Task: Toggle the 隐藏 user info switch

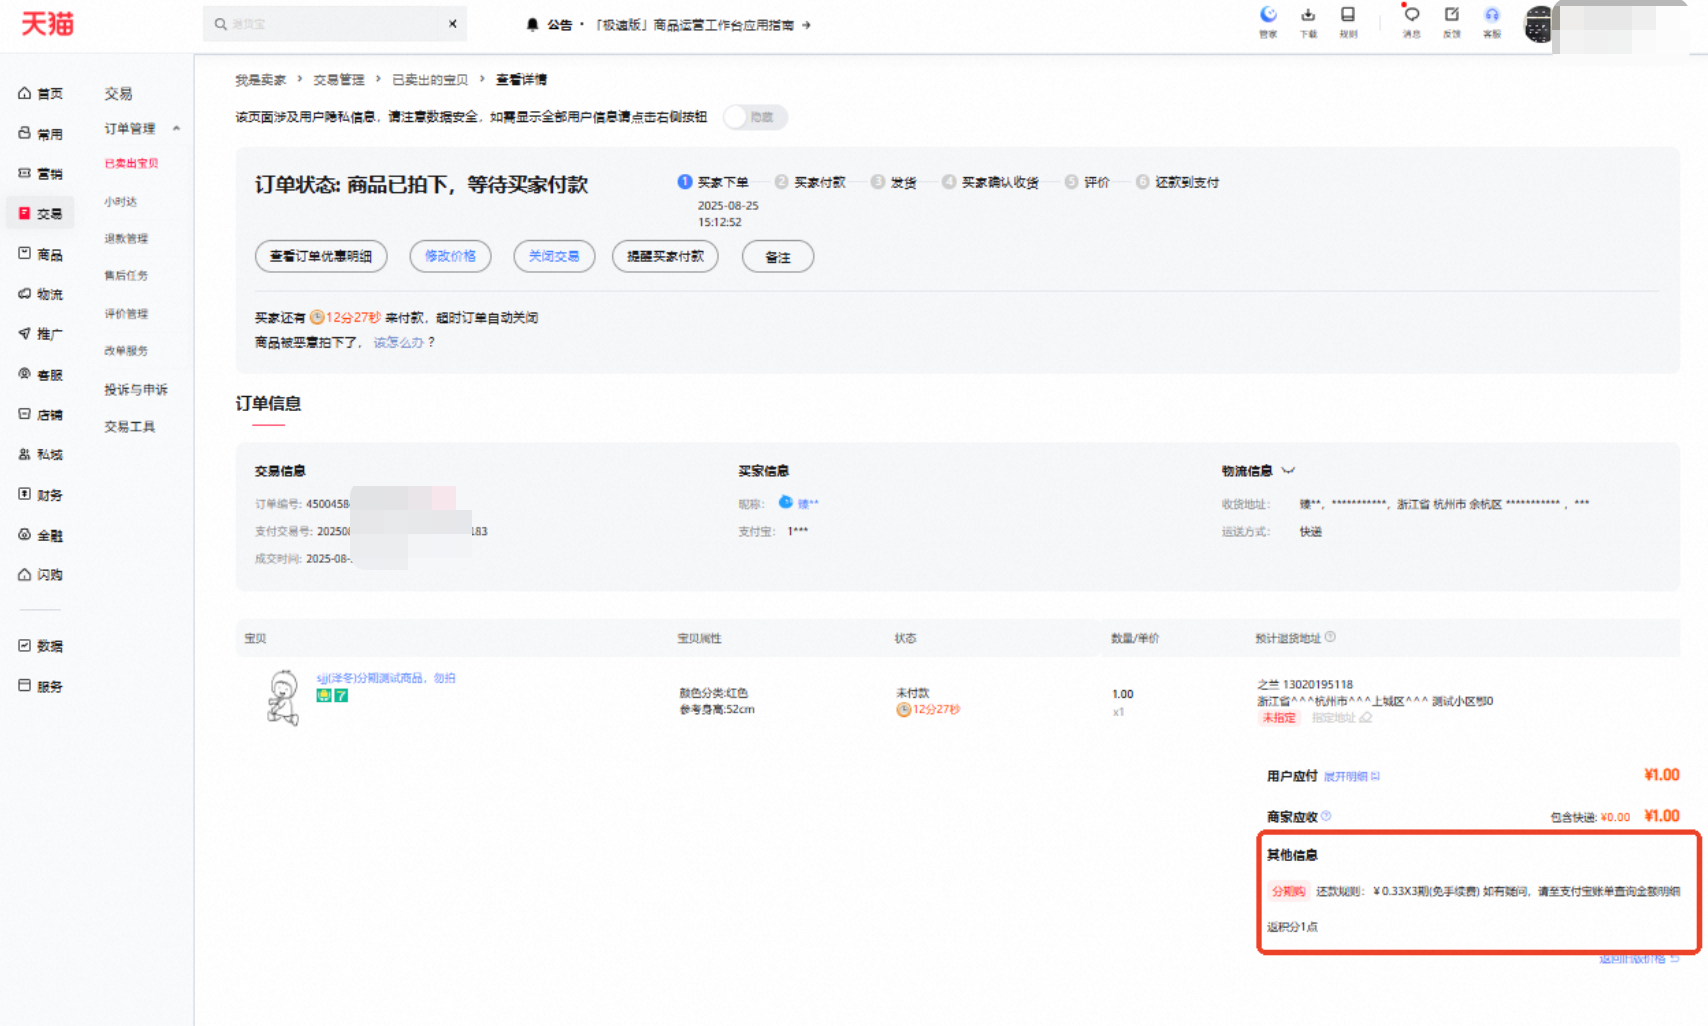Action: pos(755,117)
